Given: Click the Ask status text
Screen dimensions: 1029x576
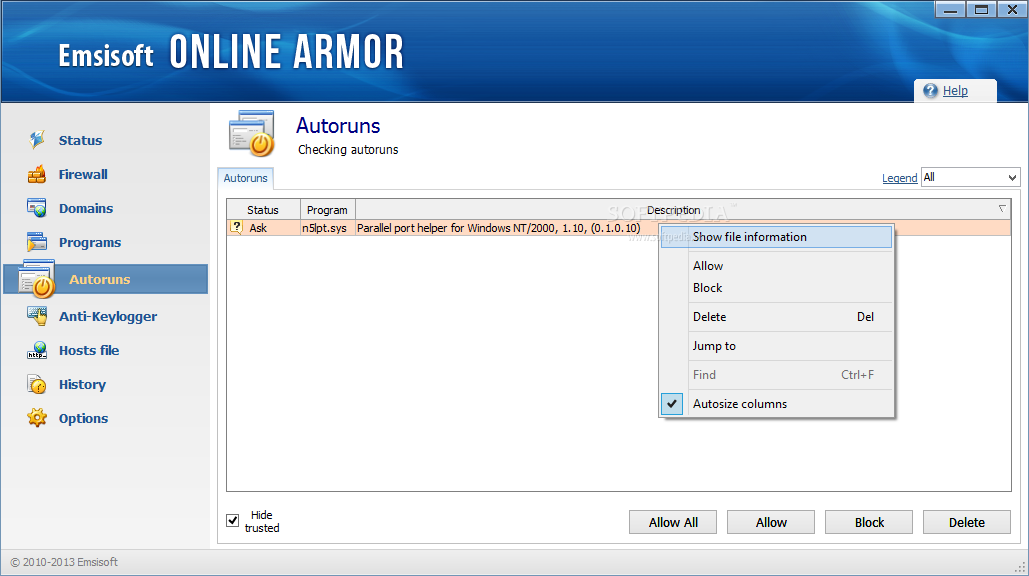Looking at the screenshot, I should [x=258, y=228].
